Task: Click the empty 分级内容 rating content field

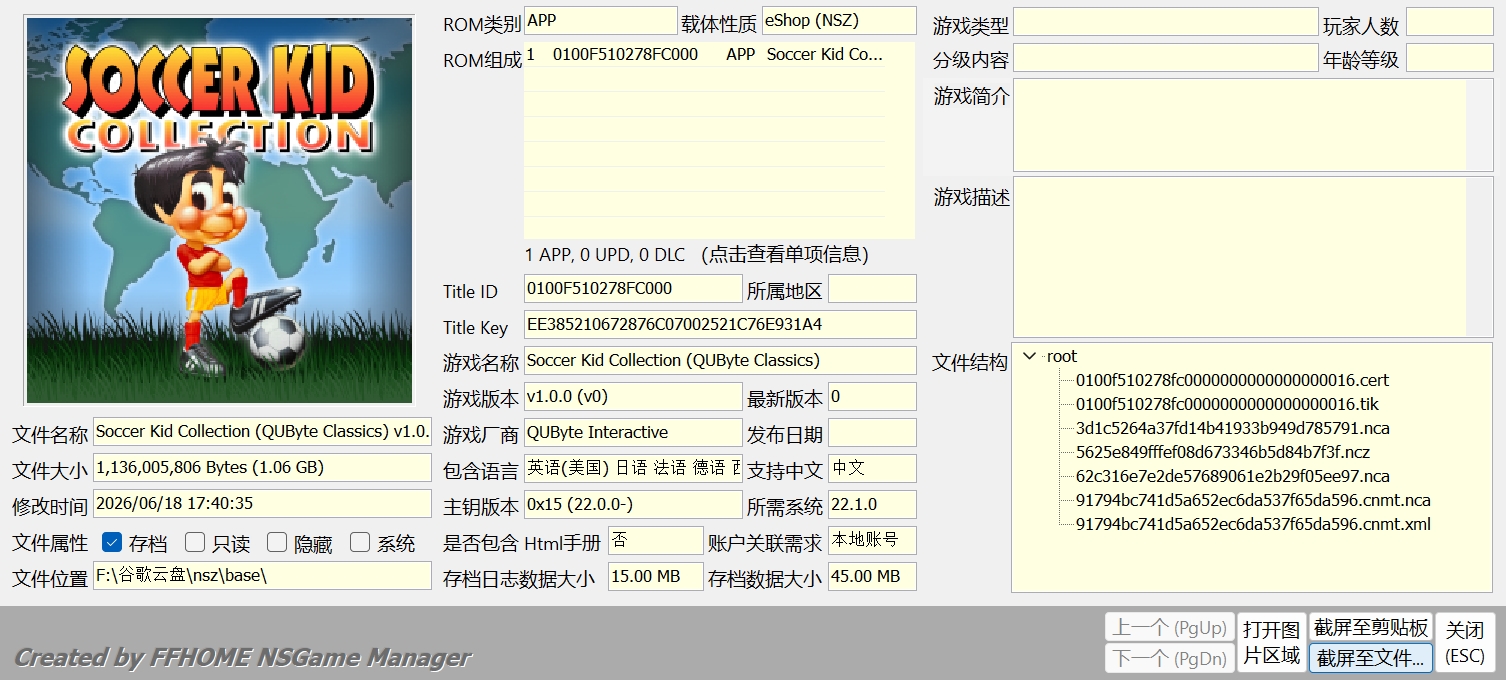Action: point(1166,57)
